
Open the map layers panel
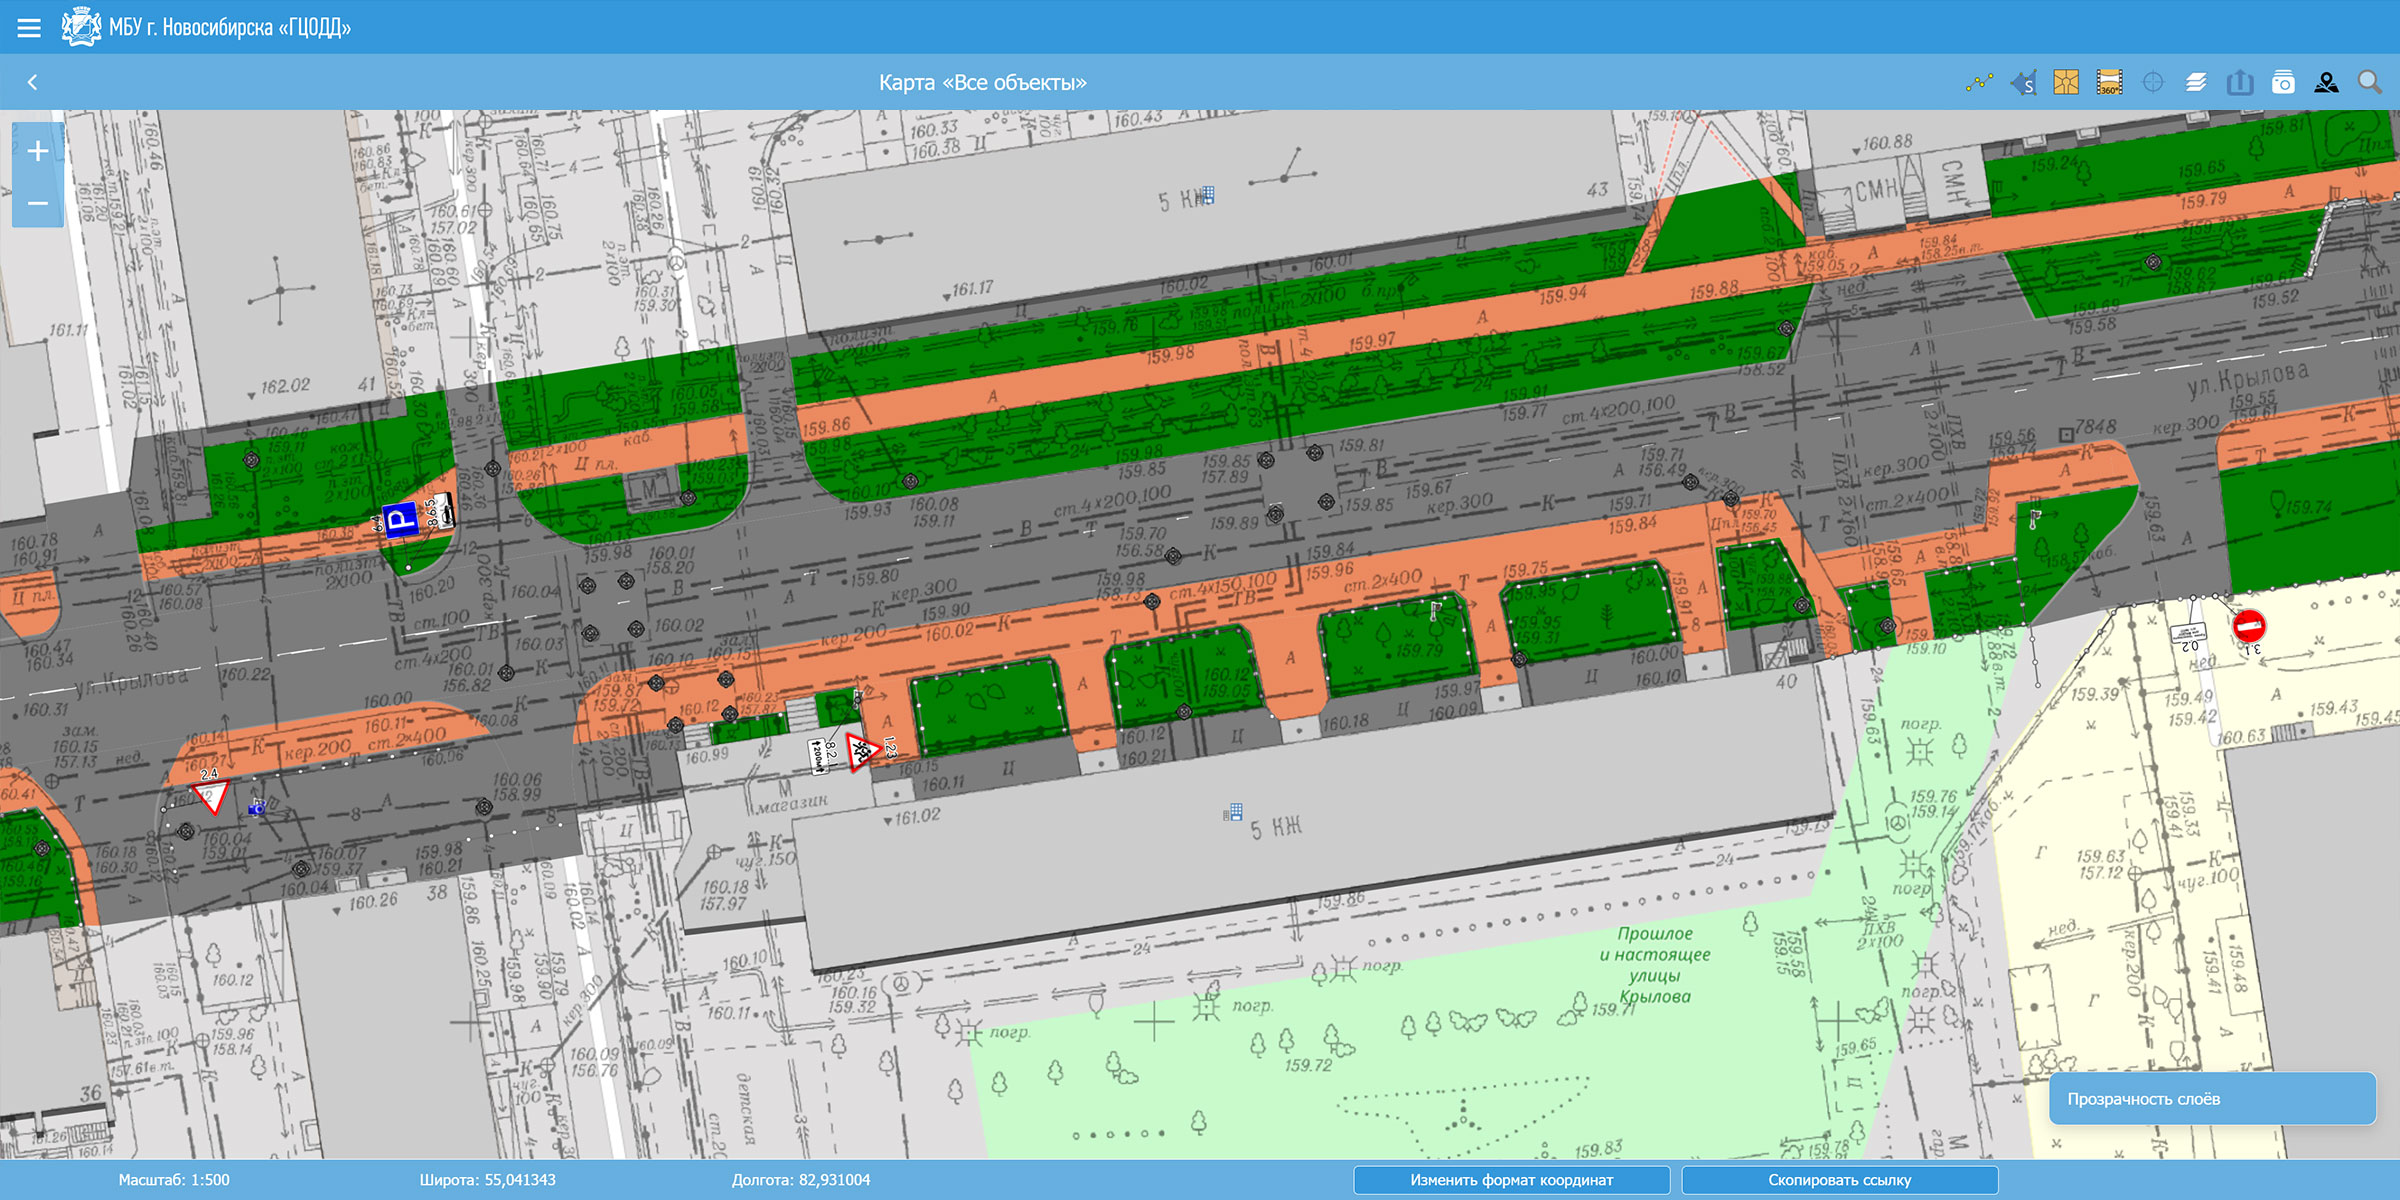(x=2196, y=83)
